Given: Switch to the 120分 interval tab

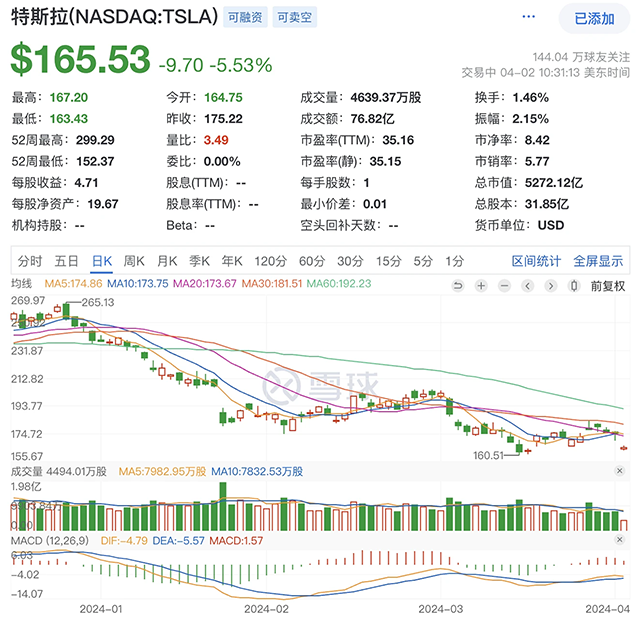Looking at the screenshot, I should pos(271,261).
